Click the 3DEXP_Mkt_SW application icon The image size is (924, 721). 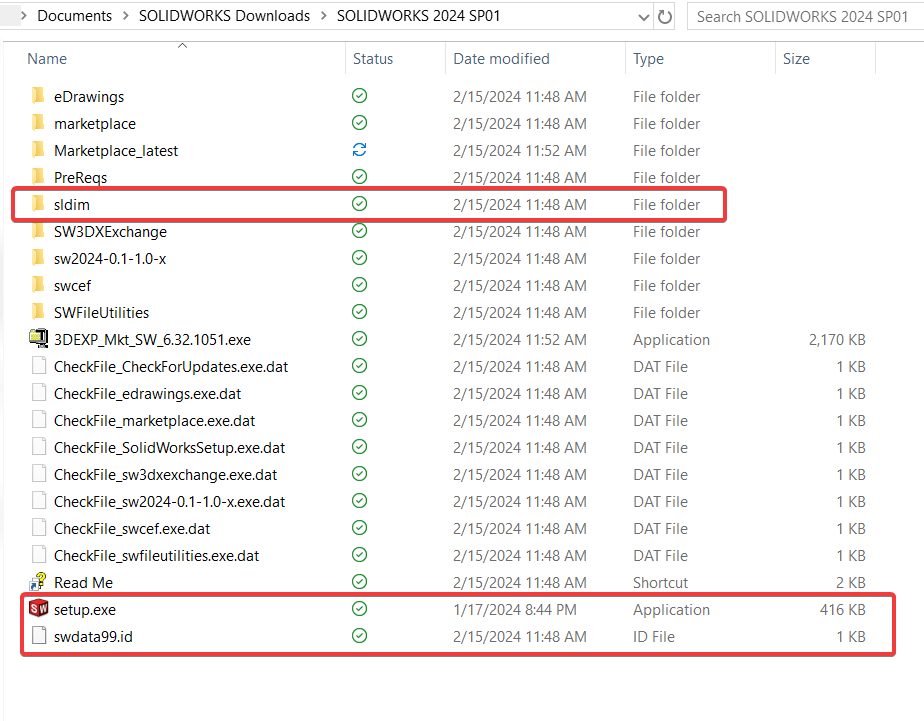tap(38, 339)
